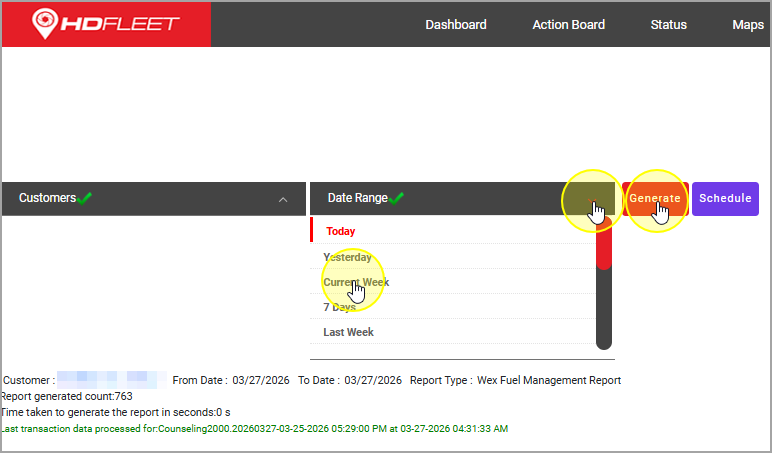
Task: Click the red scrollbar thumb in date list
Action: click(x=603, y=245)
